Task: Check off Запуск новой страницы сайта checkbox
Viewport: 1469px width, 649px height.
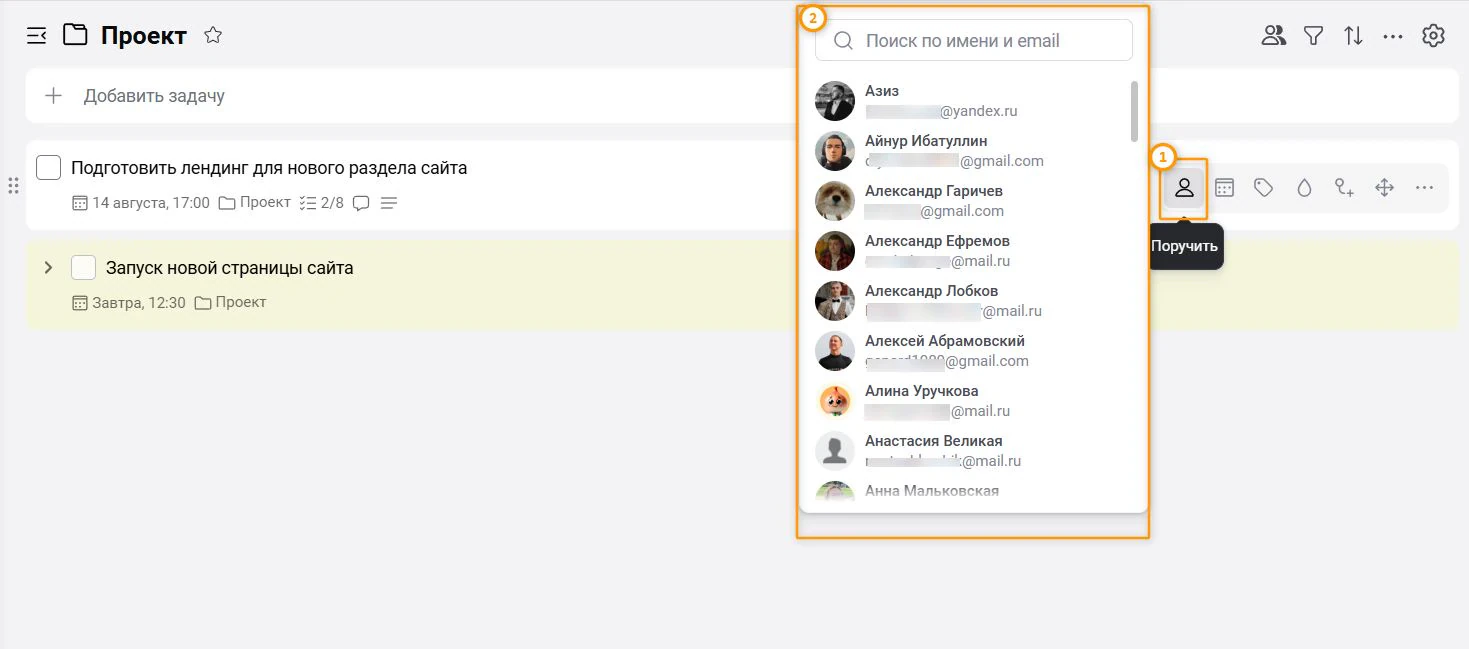Action: point(84,268)
